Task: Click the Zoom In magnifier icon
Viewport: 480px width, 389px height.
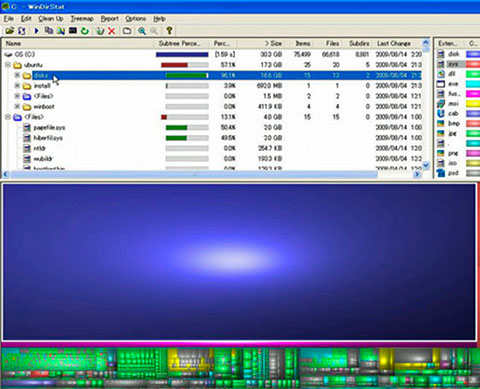Action: tap(142, 31)
